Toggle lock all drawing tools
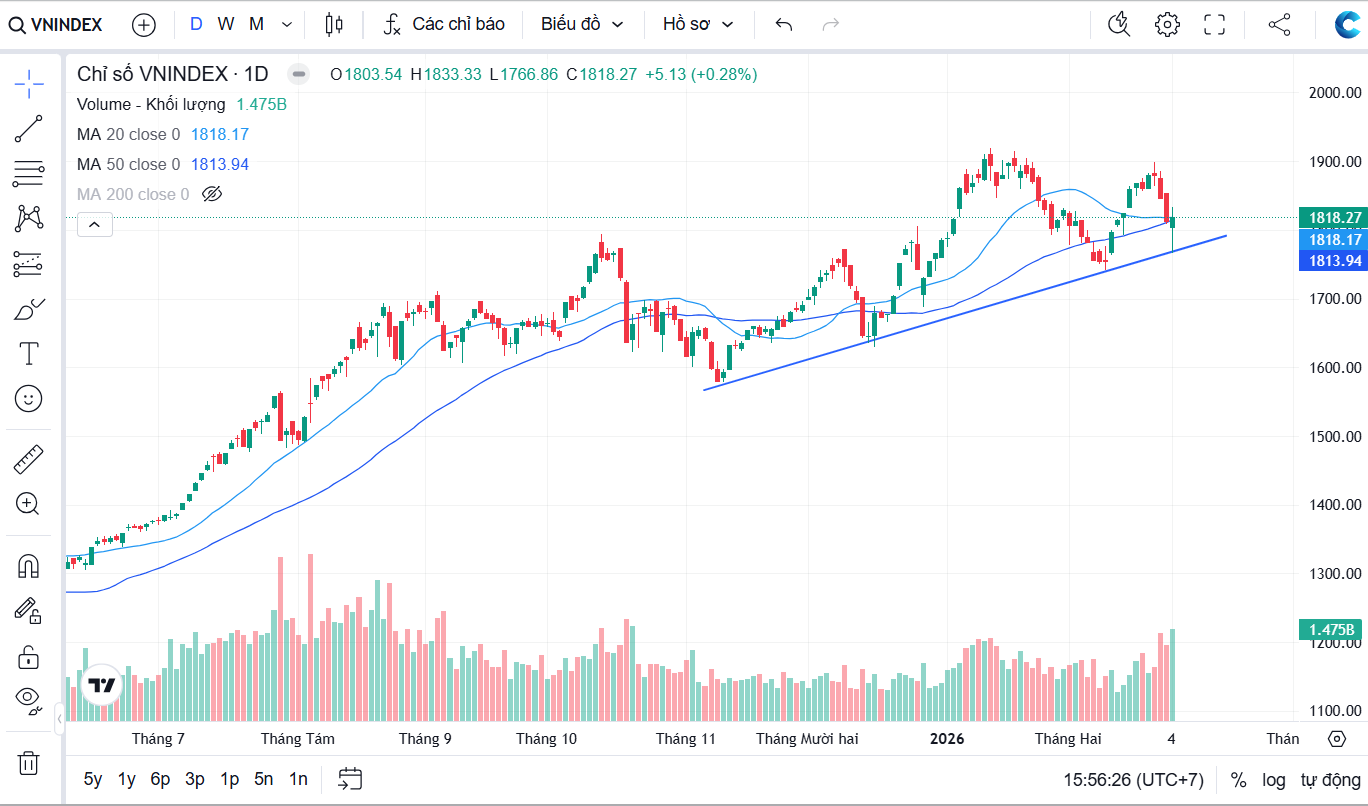This screenshot has width=1368, height=806. coord(28,657)
